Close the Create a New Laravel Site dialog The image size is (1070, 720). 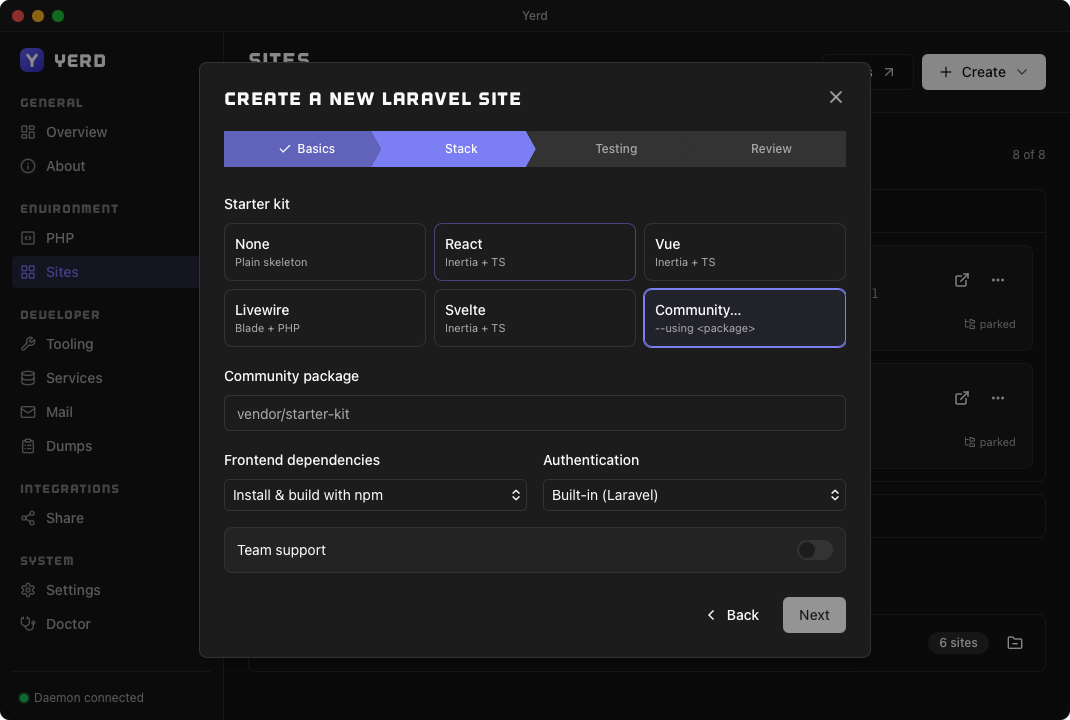[x=835, y=97]
